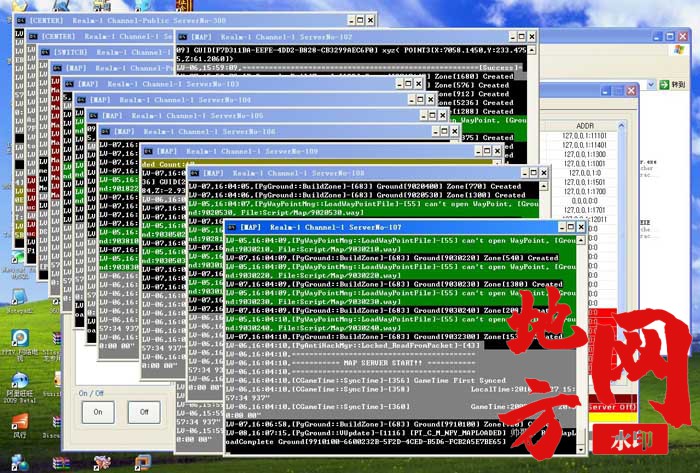Click the ADDR column header
Viewport: 700px width, 473px height.
pos(584,126)
